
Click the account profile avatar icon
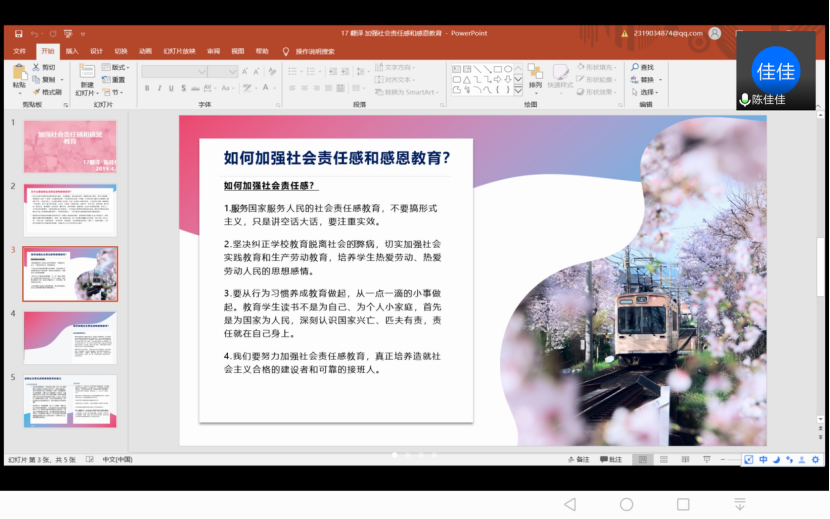pos(715,33)
